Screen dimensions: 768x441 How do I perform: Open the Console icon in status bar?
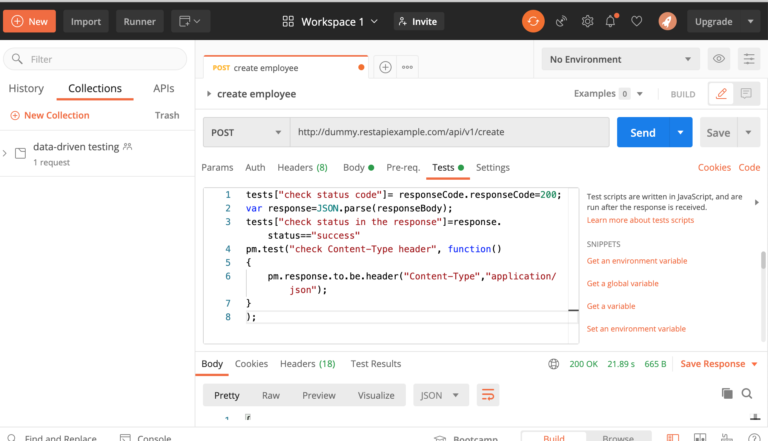pyautogui.click(x=125, y=438)
